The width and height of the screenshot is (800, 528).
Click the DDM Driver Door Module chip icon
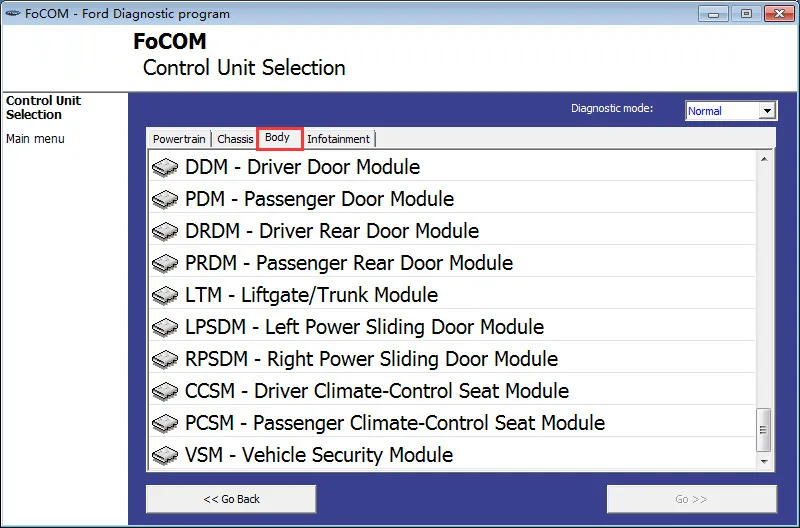[x=165, y=167]
